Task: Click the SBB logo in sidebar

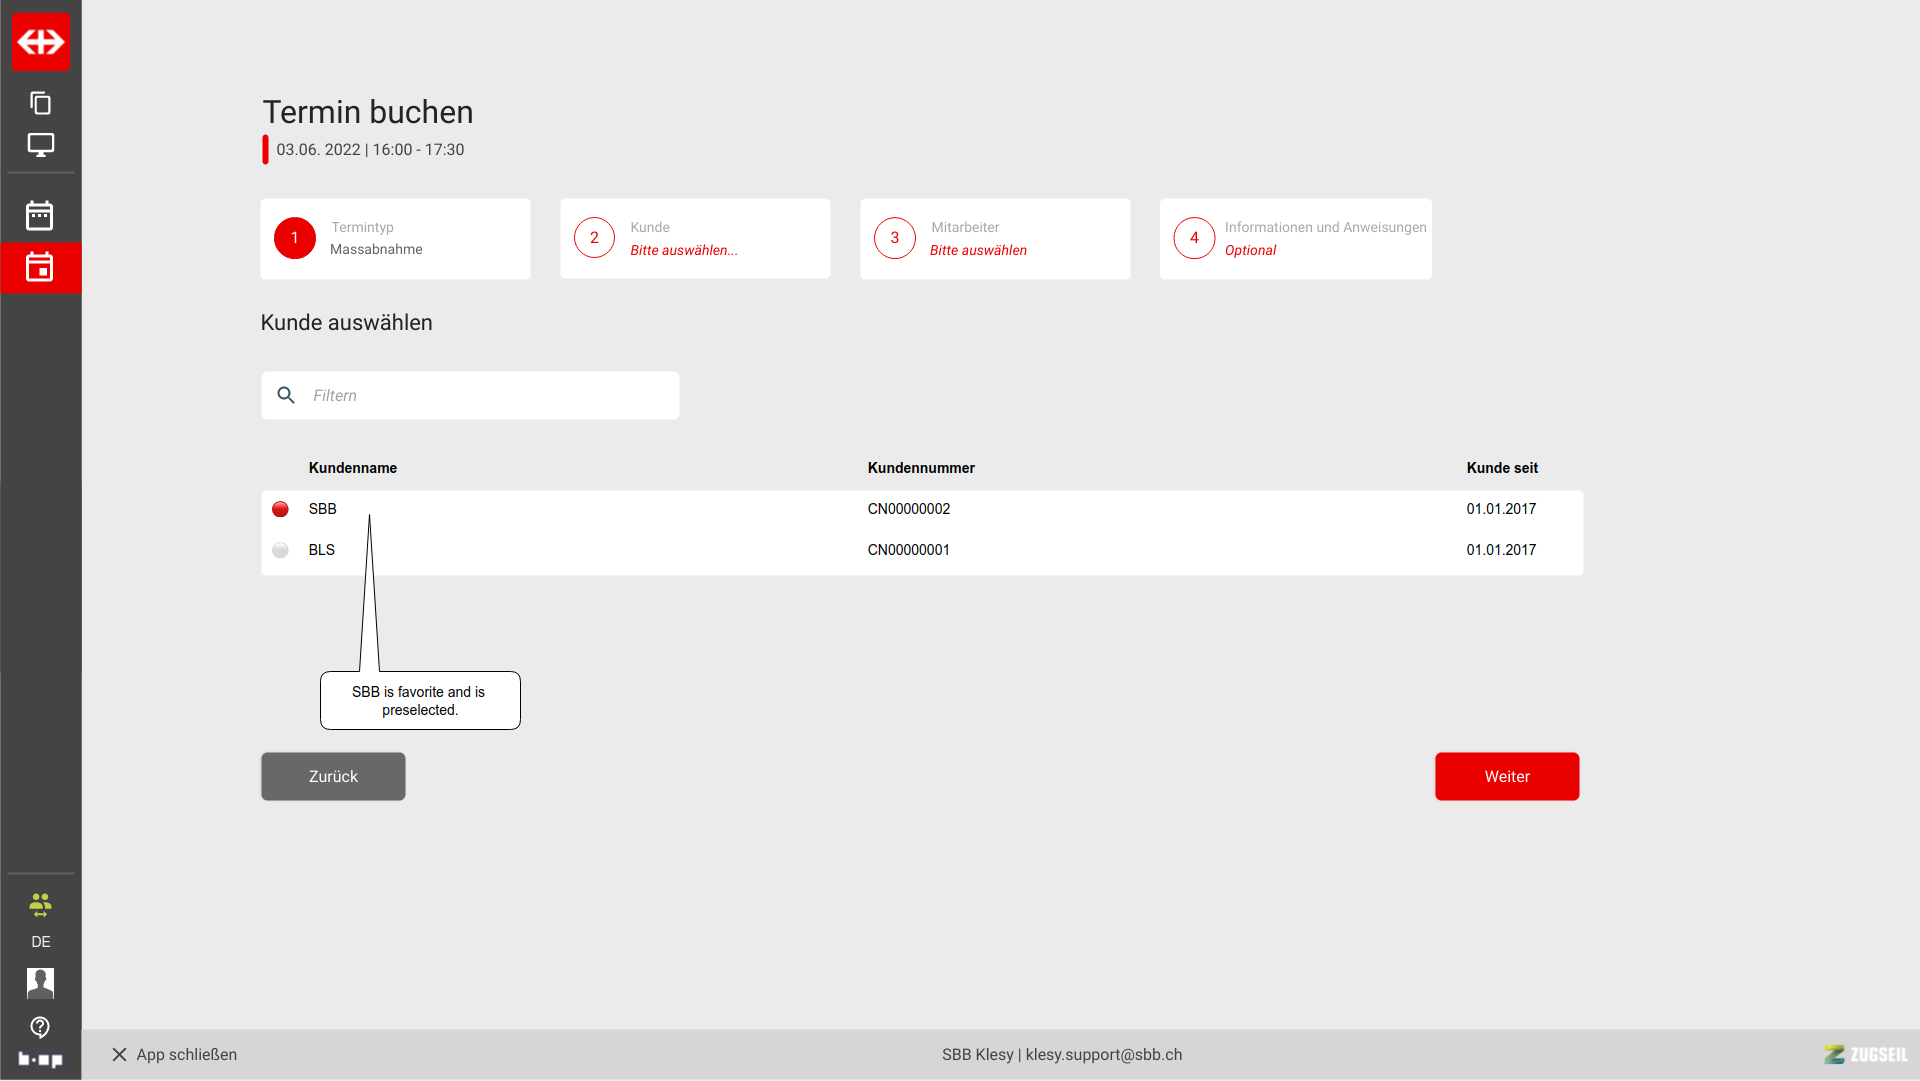Action: coord(40,42)
